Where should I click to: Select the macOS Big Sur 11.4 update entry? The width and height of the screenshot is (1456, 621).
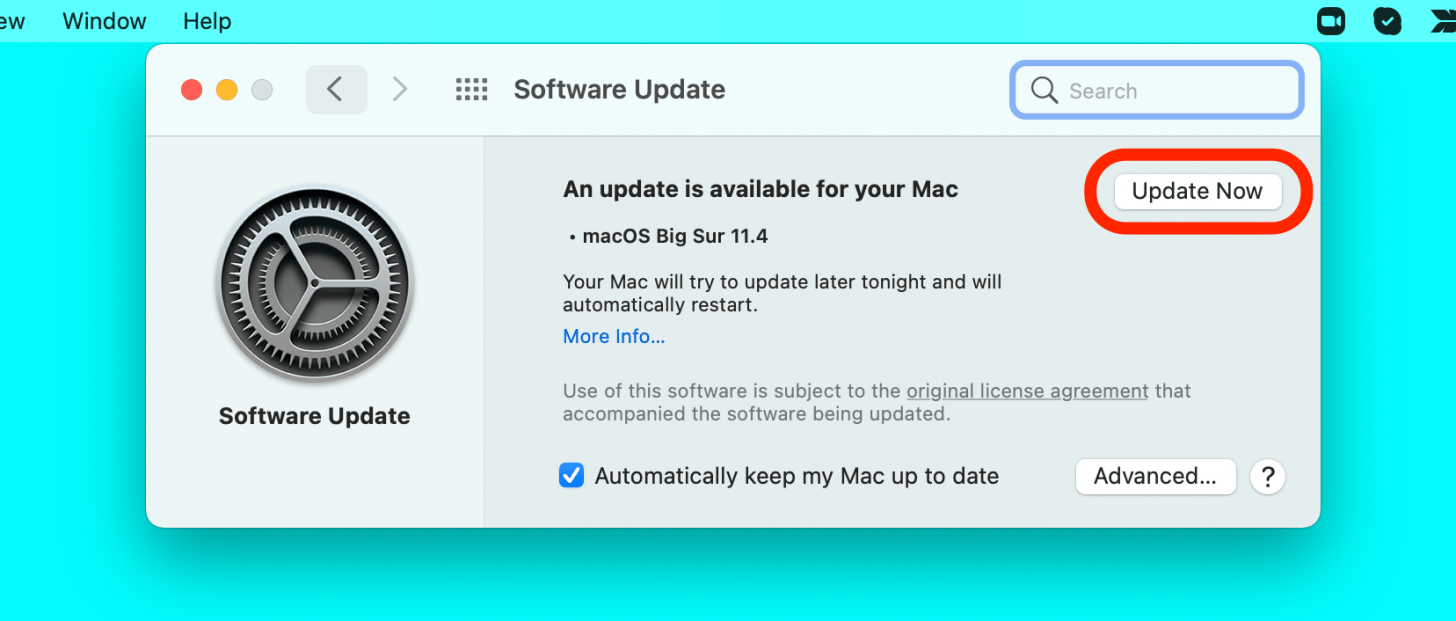pyautogui.click(x=675, y=236)
